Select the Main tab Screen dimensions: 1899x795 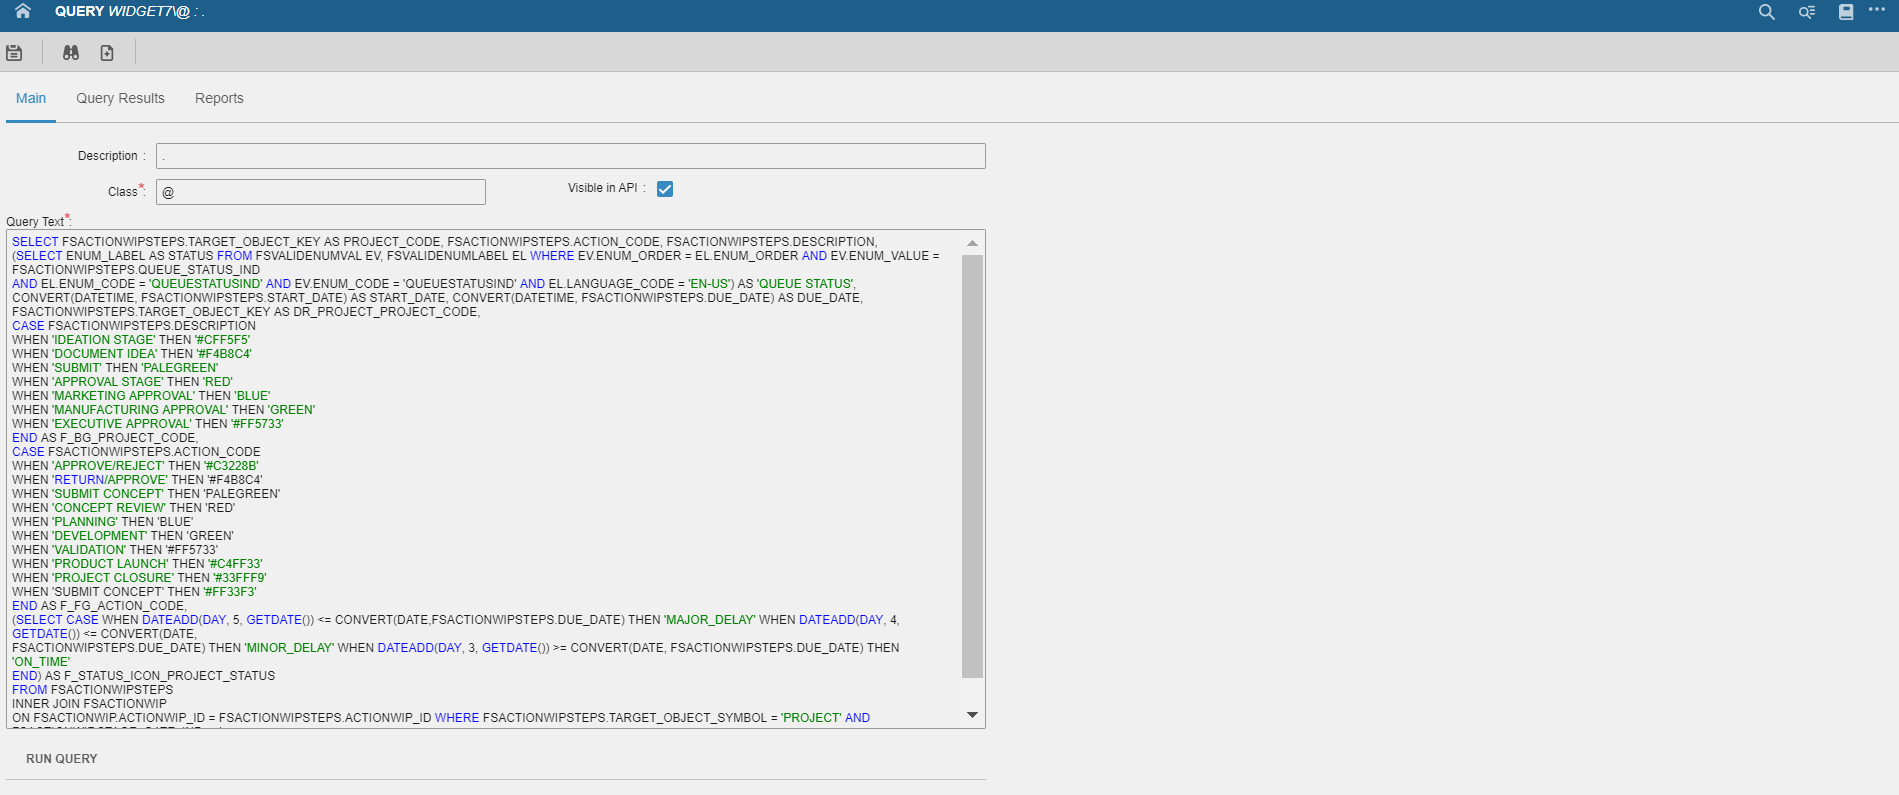(x=31, y=98)
